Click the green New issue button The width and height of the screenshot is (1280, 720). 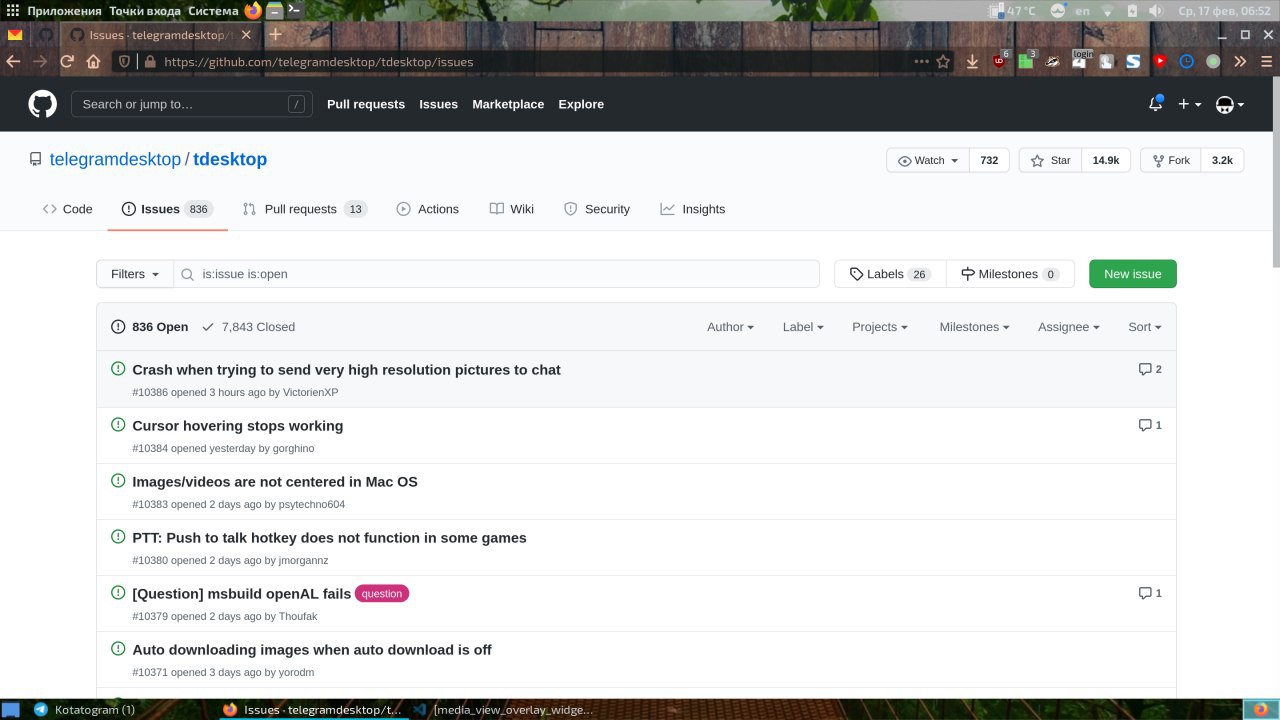click(x=1132, y=274)
